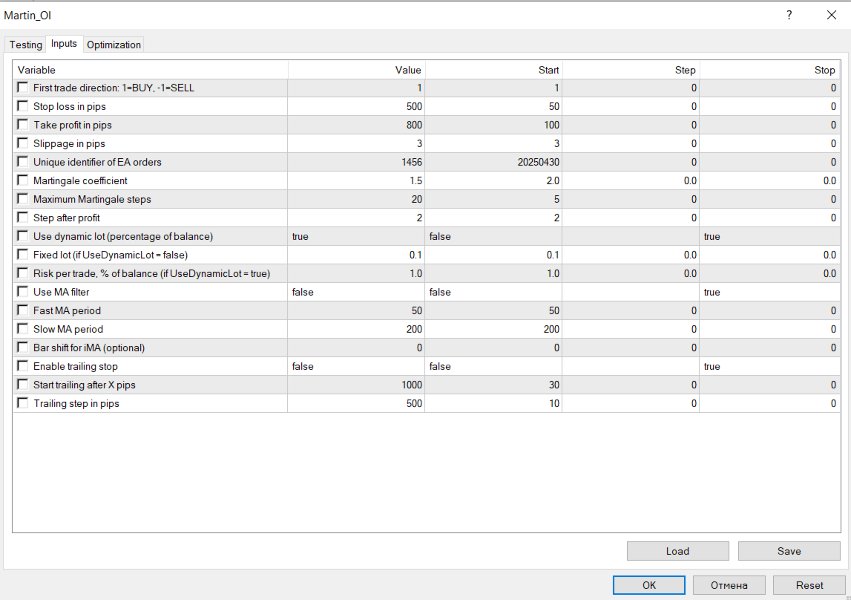Open Use dynamic lot Start 'false' cell
This screenshot has height=600, width=851.
pyautogui.click(x=494, y=237)
